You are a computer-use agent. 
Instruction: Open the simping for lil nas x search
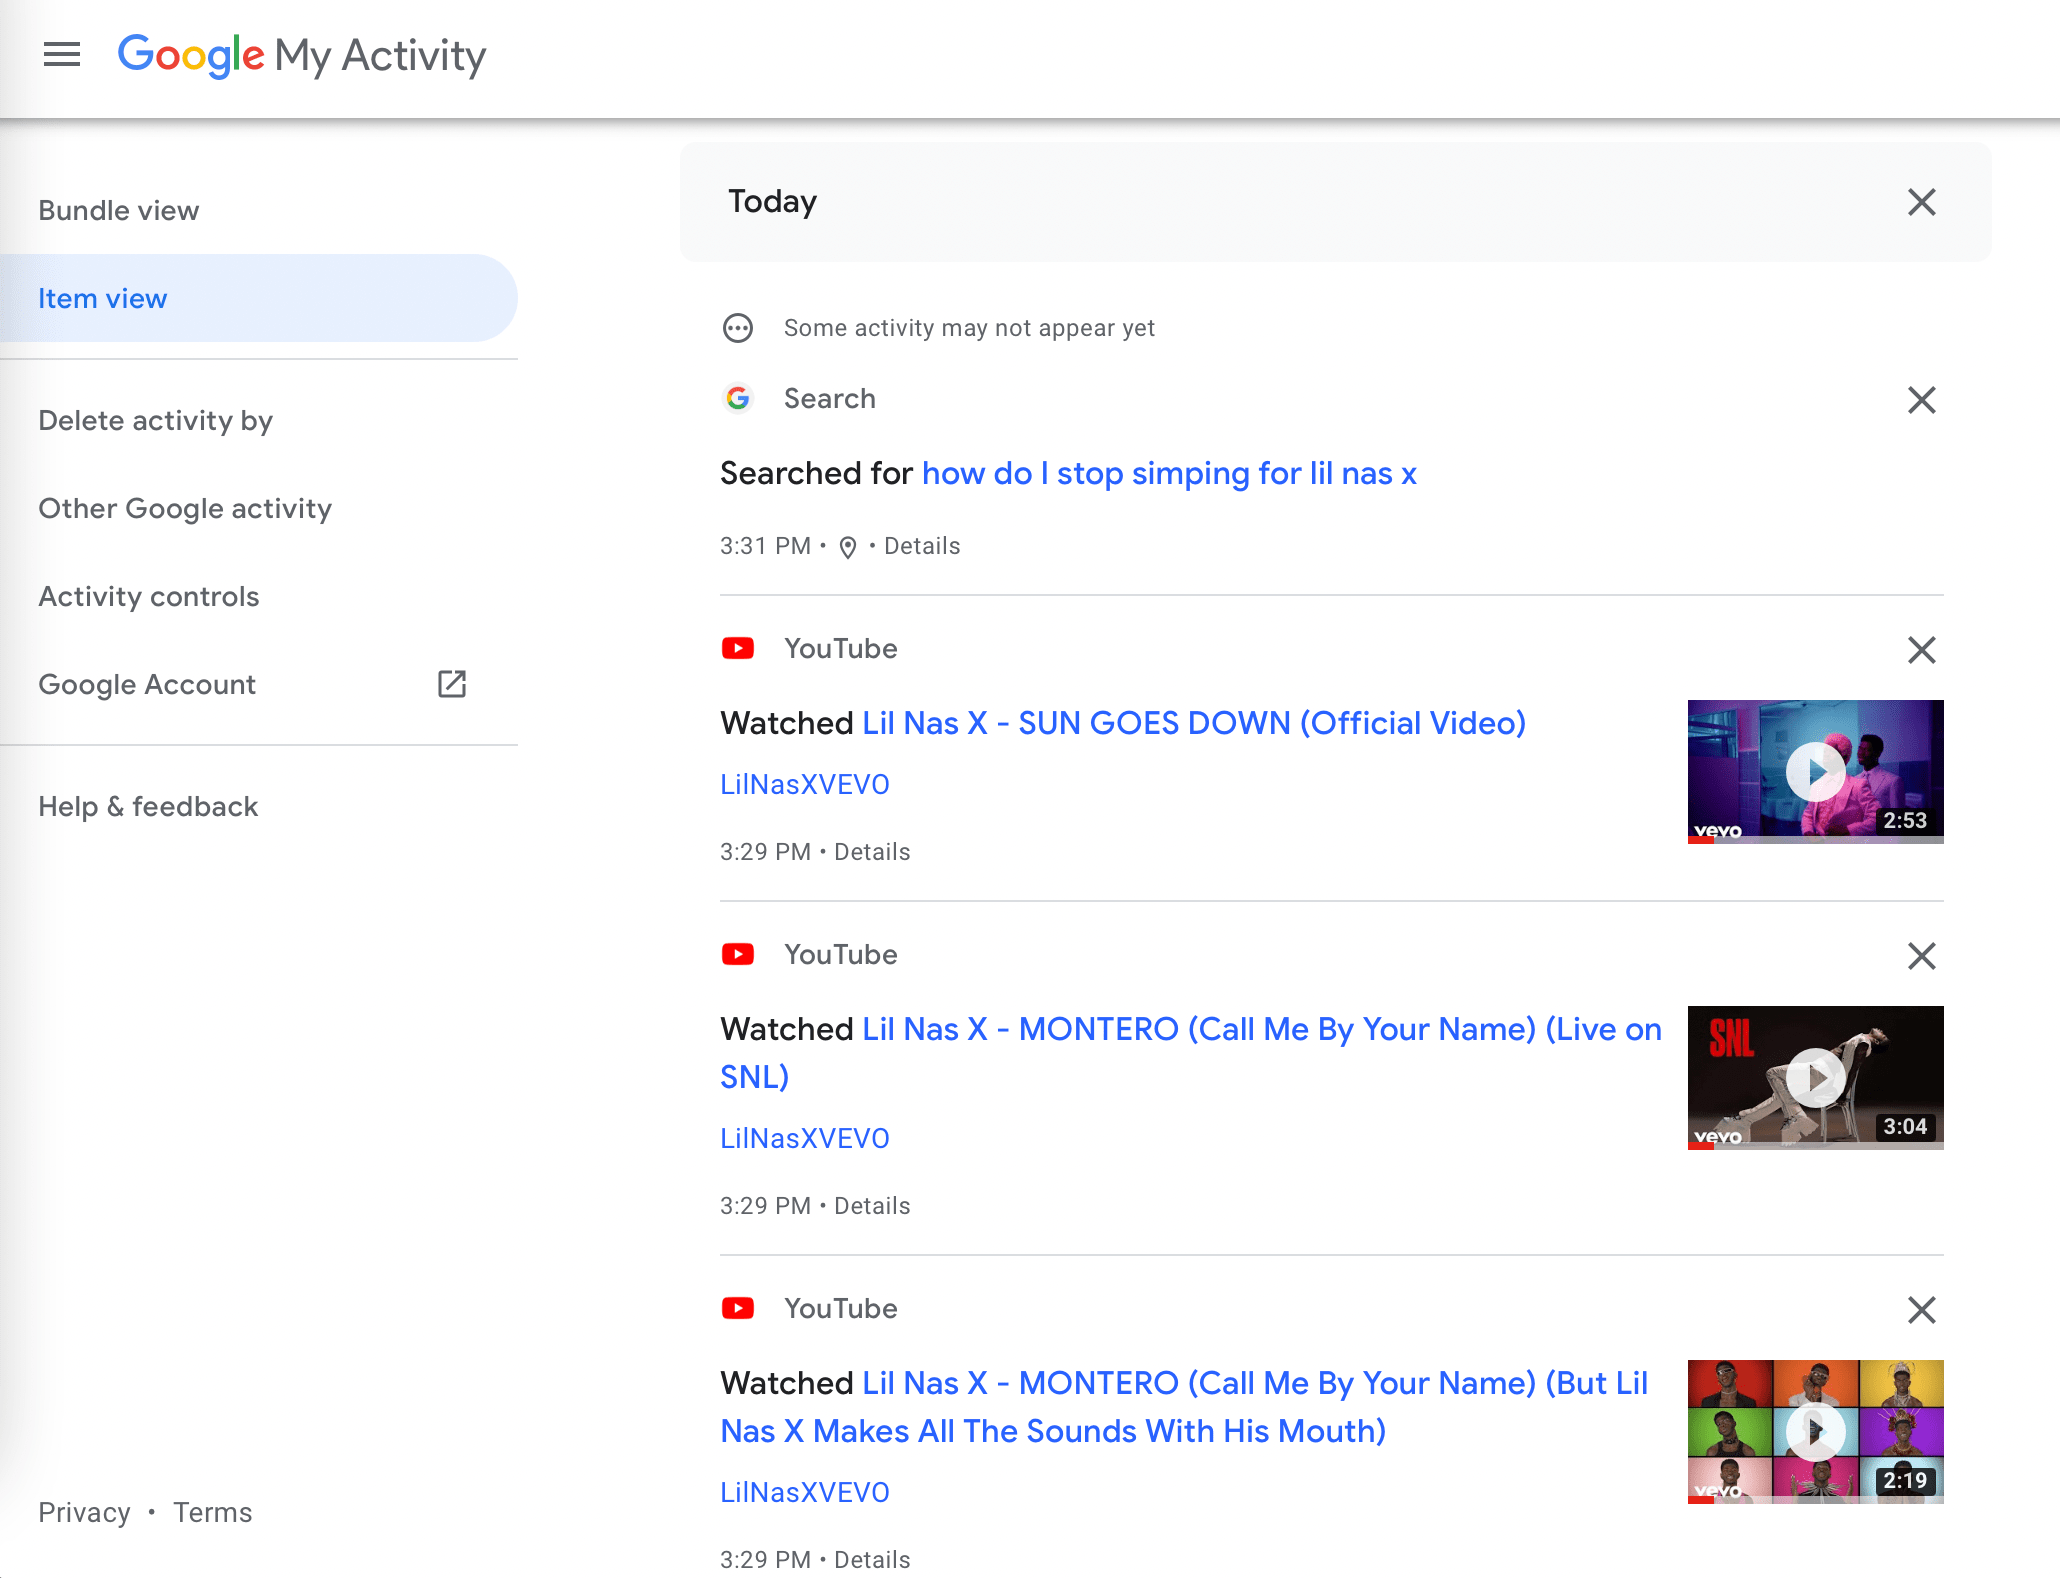click(x=1168, y=473)
